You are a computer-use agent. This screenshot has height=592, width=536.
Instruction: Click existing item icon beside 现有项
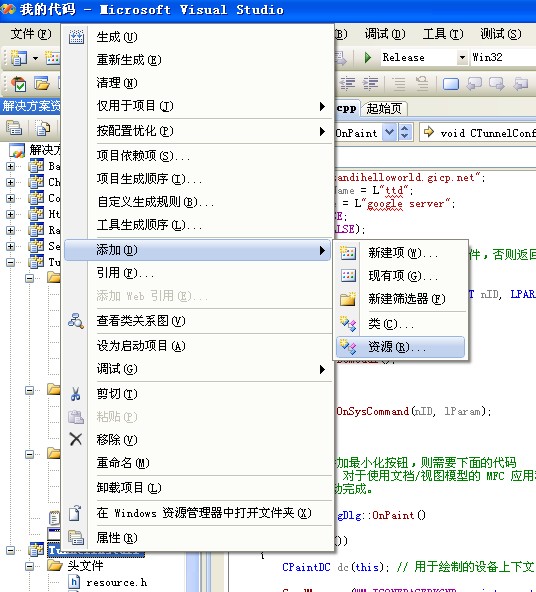348,276
